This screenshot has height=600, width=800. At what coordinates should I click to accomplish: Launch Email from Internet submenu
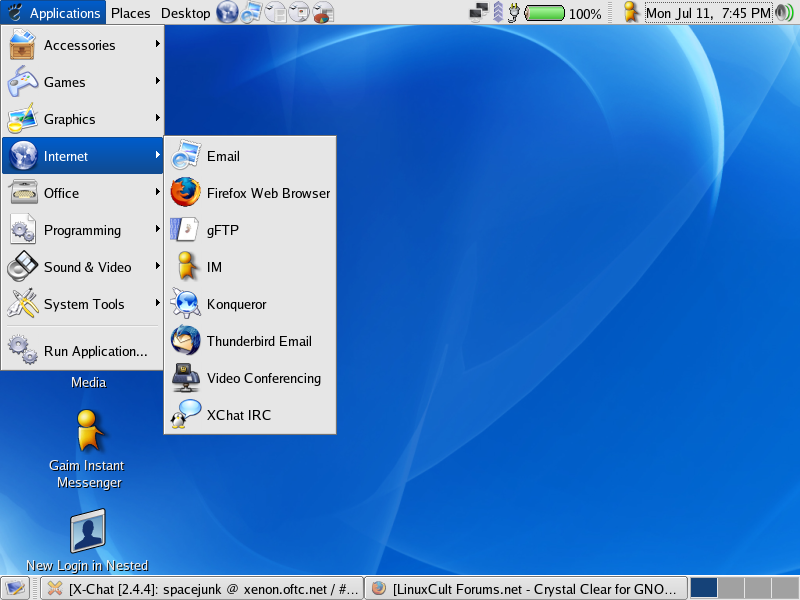[250, 156]
